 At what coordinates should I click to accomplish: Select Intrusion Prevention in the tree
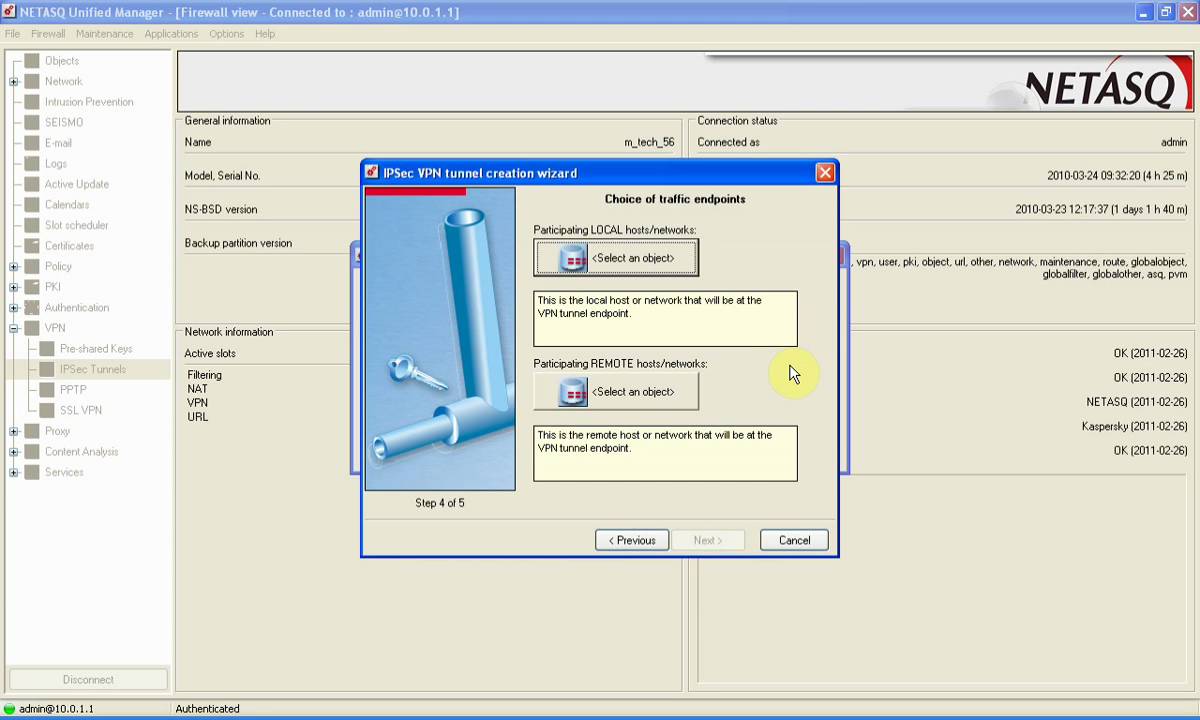point(89,102)
